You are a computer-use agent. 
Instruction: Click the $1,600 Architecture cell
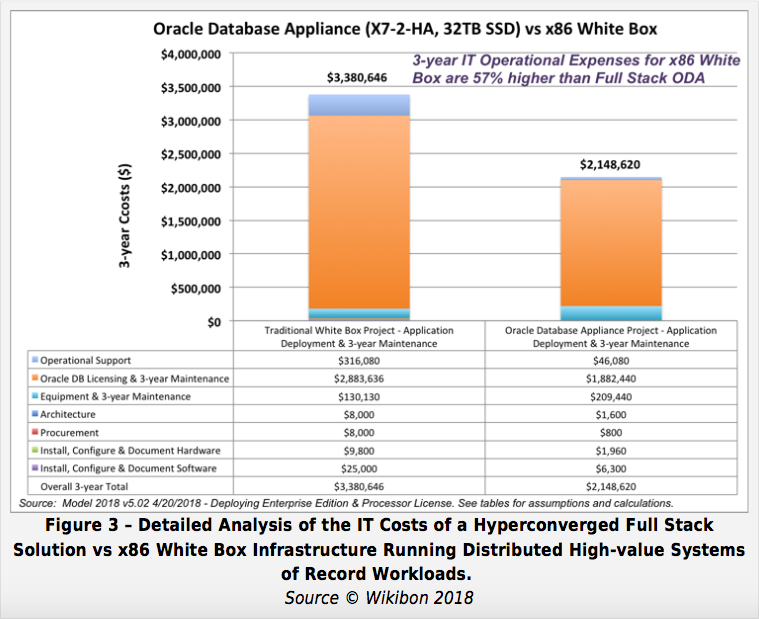611,415
